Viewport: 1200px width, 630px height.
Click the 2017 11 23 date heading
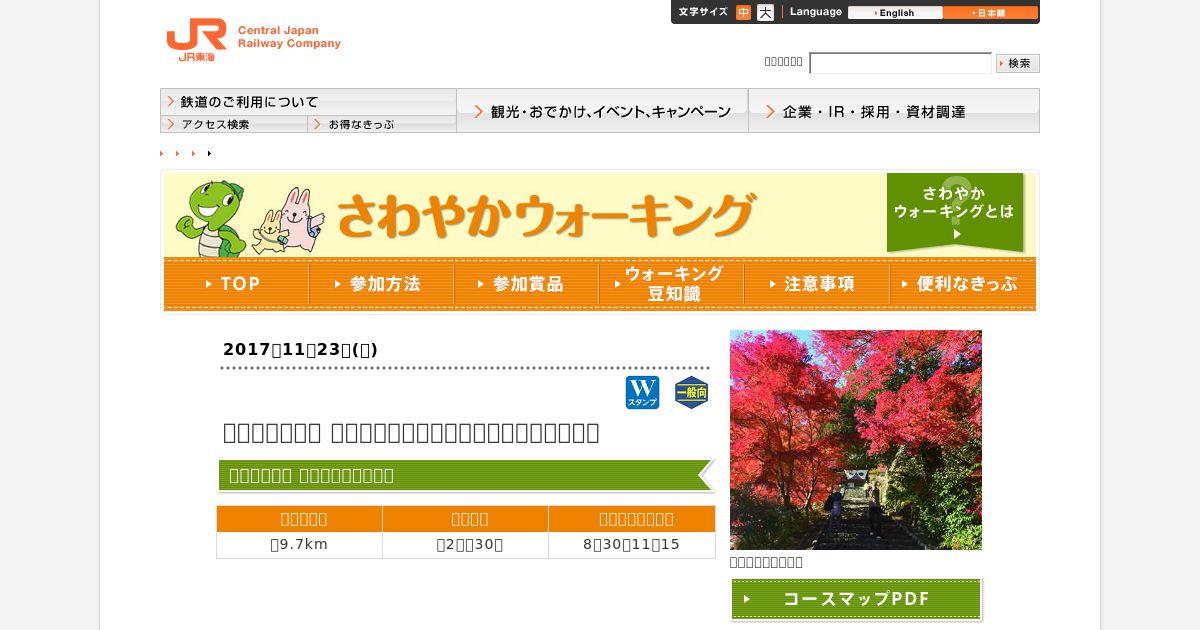click(x=300, y=349)
